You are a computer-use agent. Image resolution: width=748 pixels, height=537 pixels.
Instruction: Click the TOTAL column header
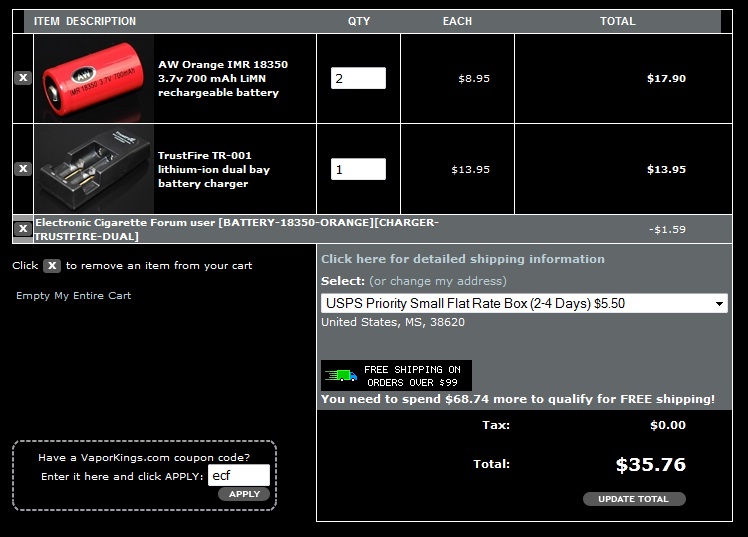[x=618, y=21]
